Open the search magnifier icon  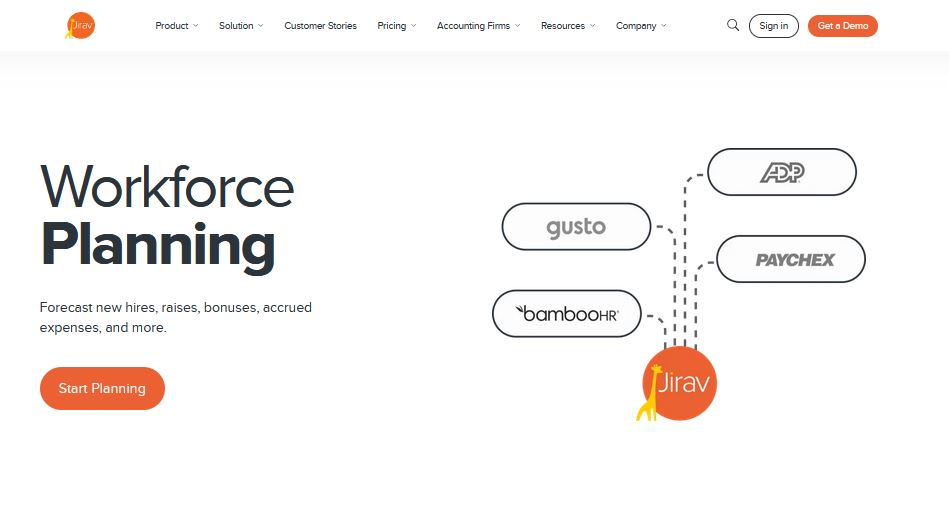[x=733, y=25]
